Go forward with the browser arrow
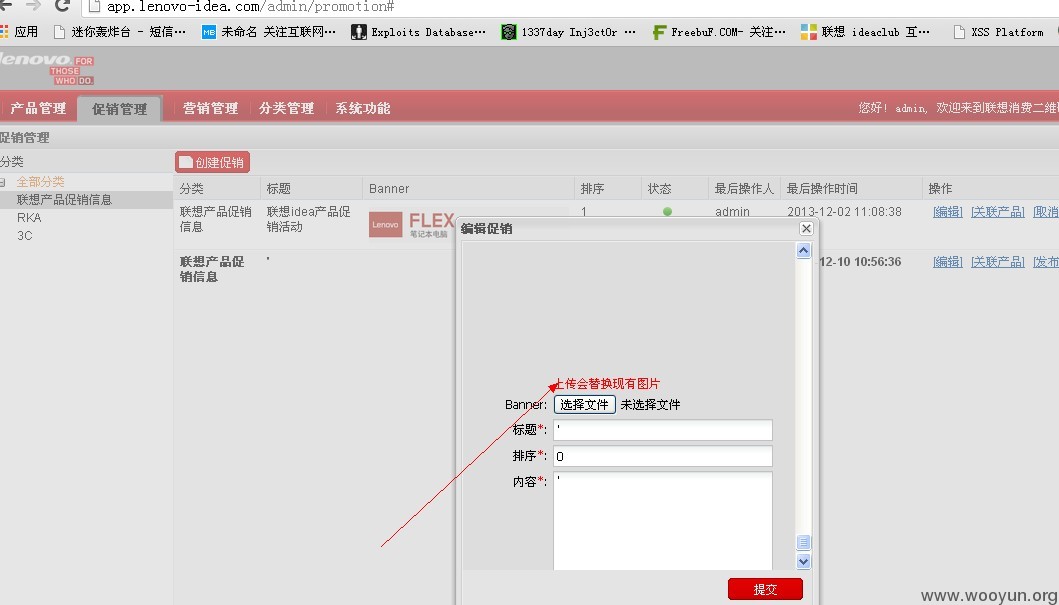1059x605 pixels. 33,6
